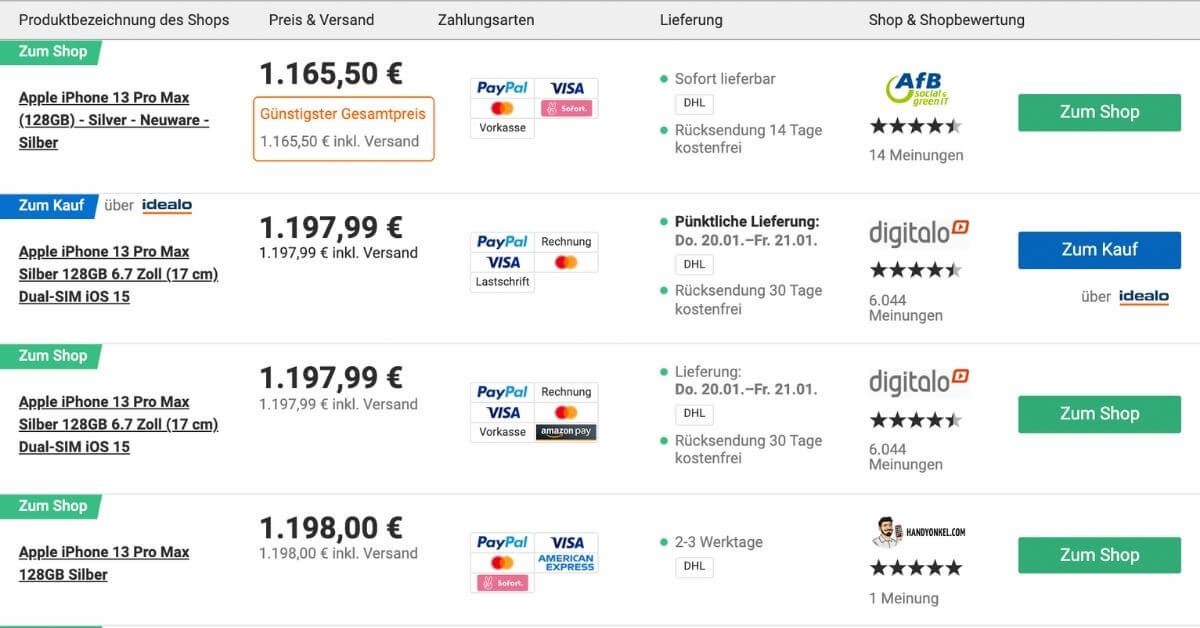
Task: Open Apple iPhone 13 Pro Max Neuware Silber link
Action: (x=113, y=120)
